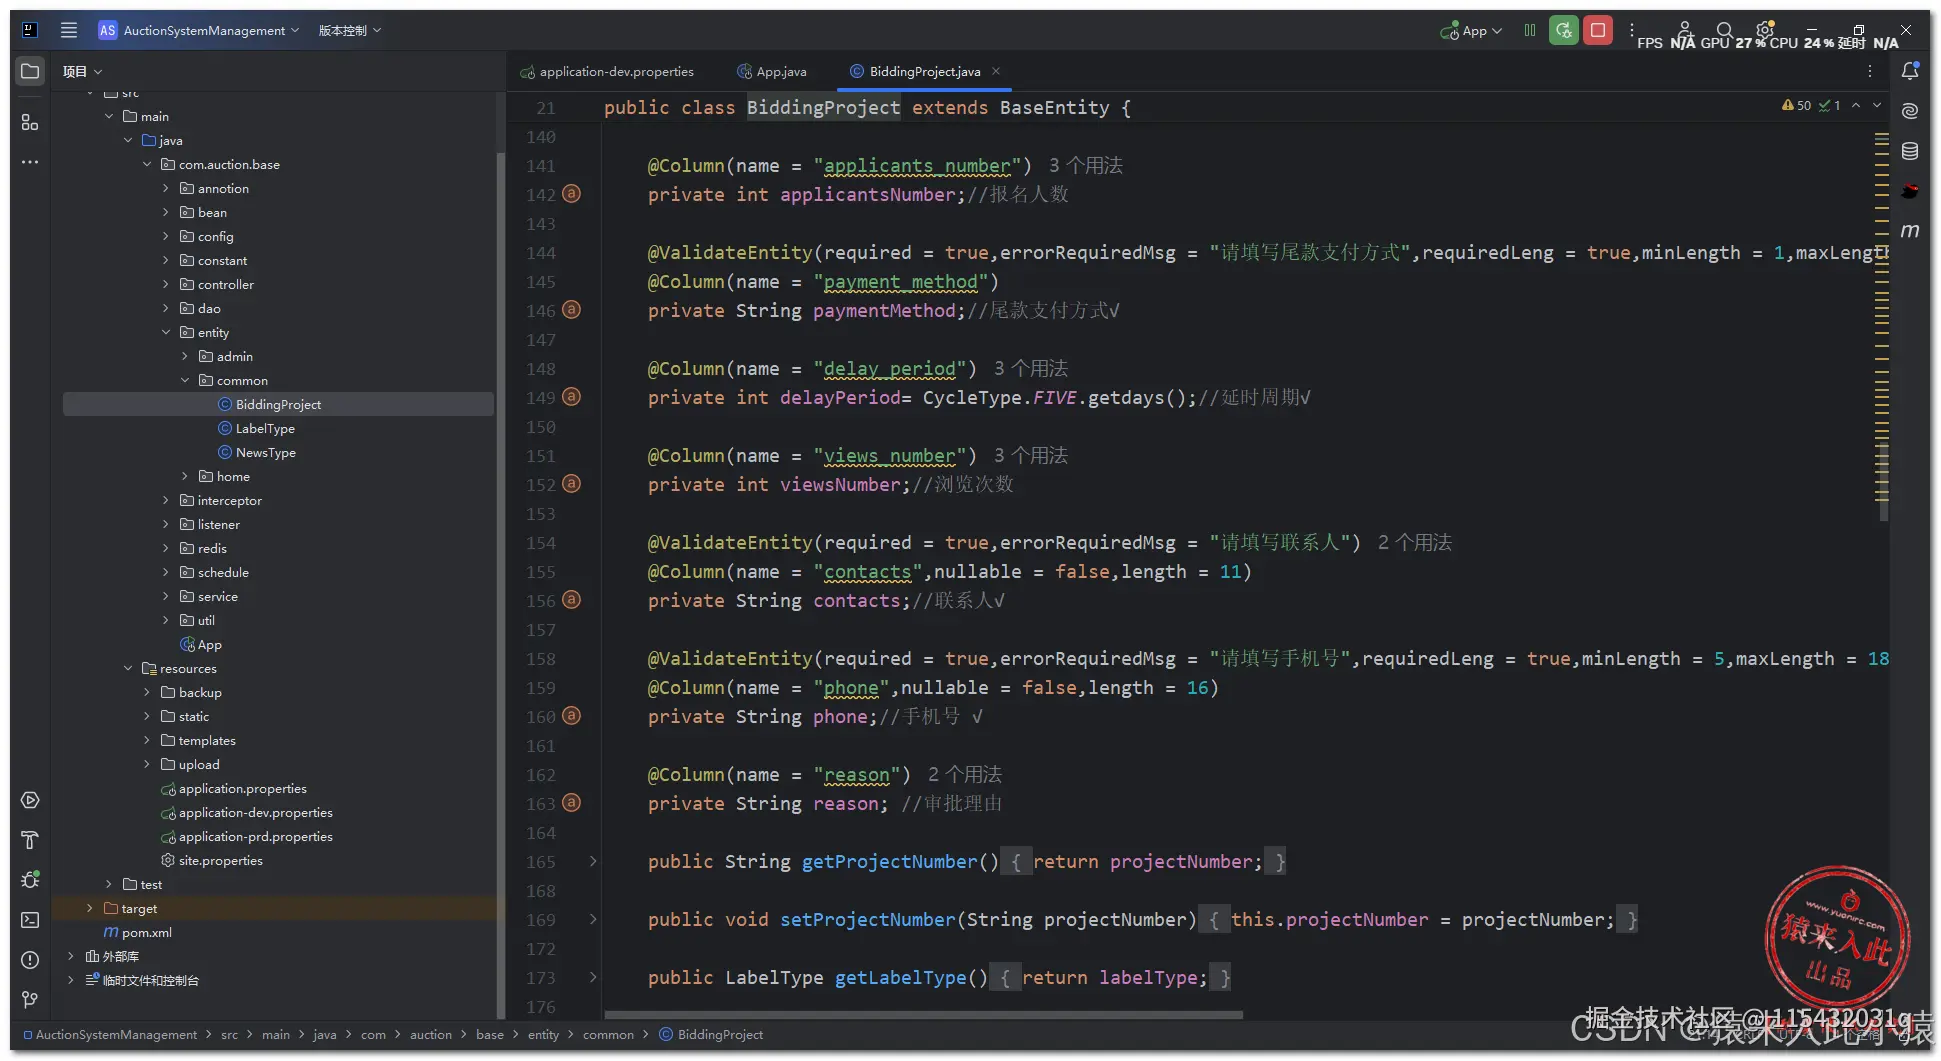Show usages for reason column
1941x1061 pixels.
(965, 774)
